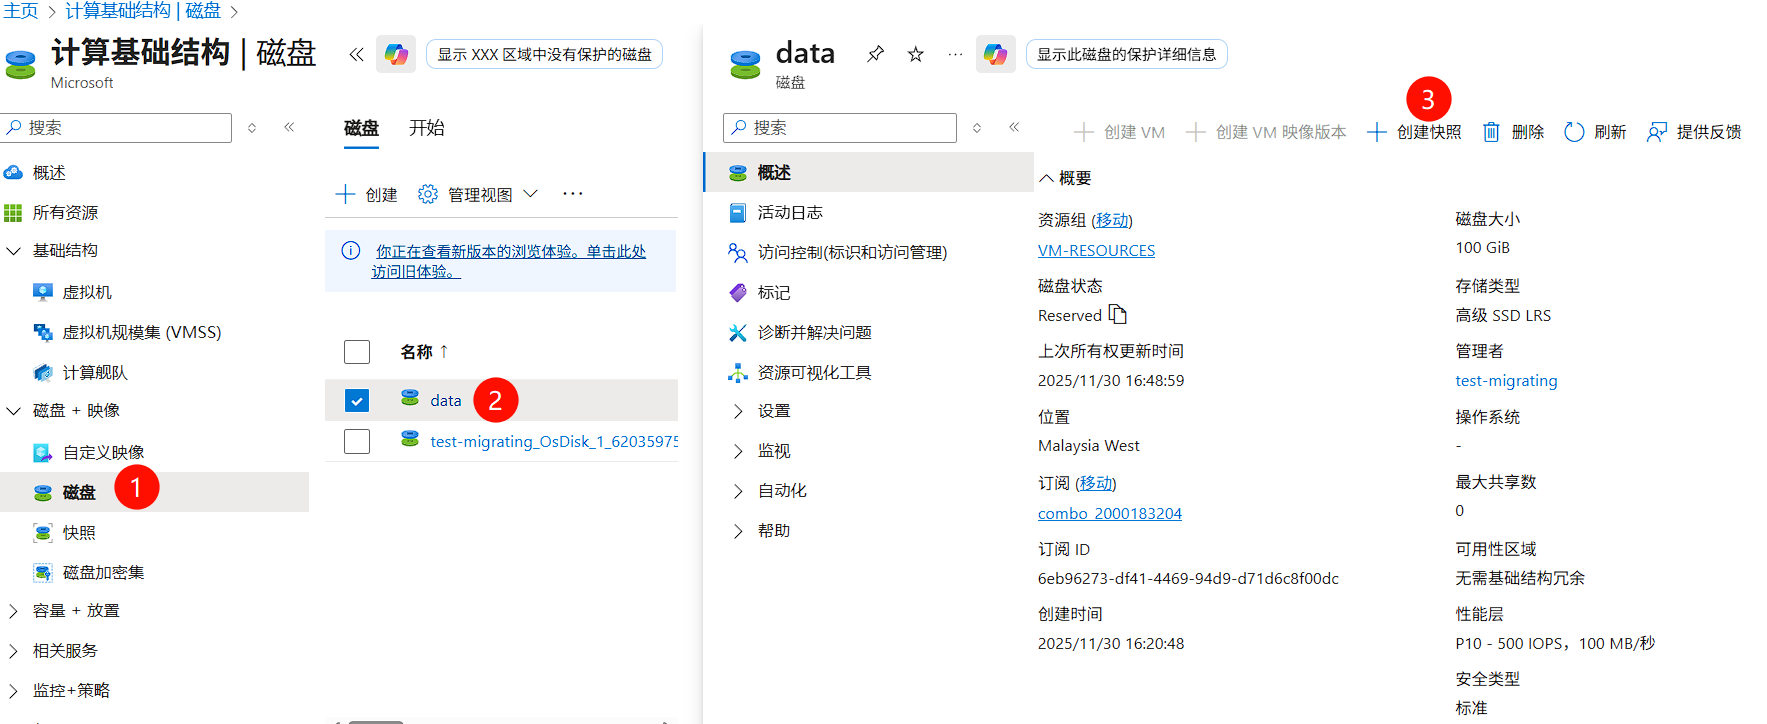
Task: Copy the Reserved disk state value
Action: pos(1118,315)
